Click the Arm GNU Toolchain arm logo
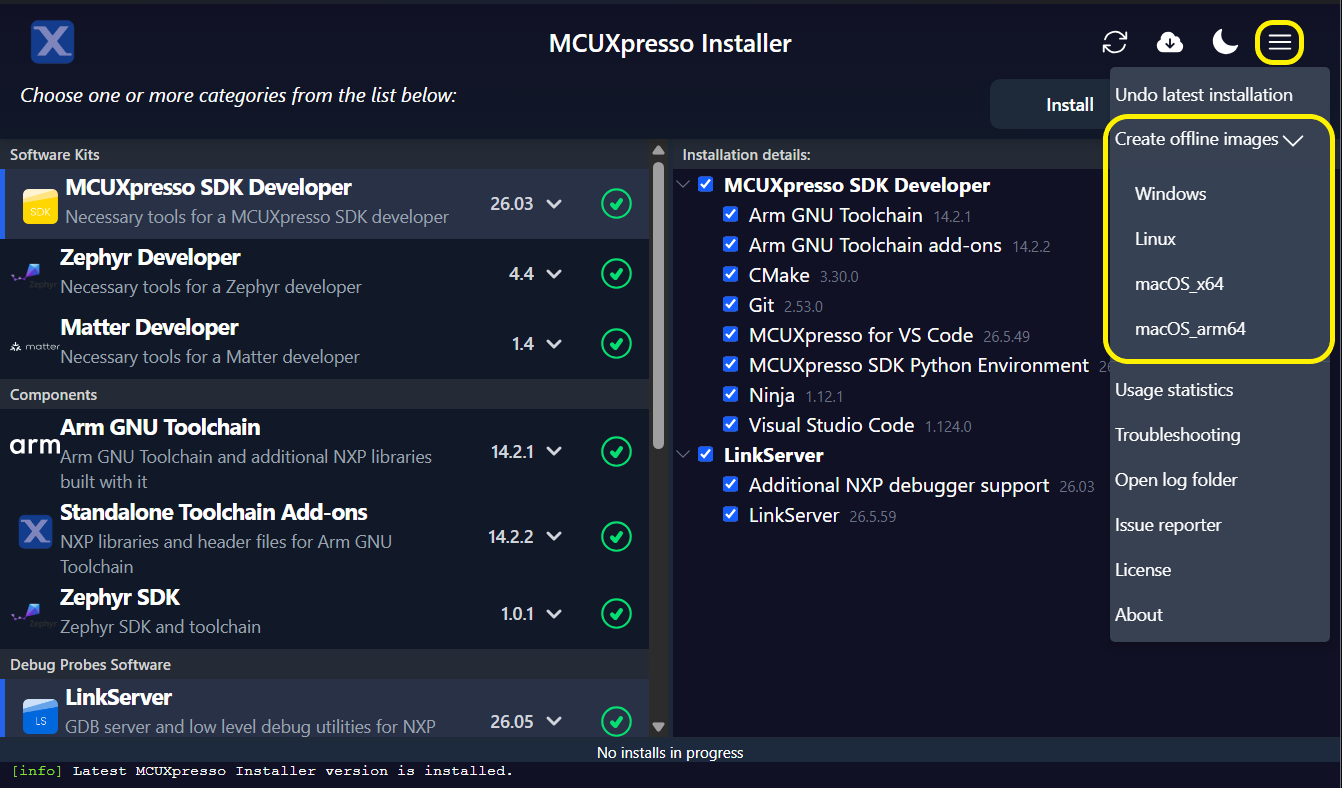Image resolution: width=1342 pixels, height=788 pixels. point(34,446)
